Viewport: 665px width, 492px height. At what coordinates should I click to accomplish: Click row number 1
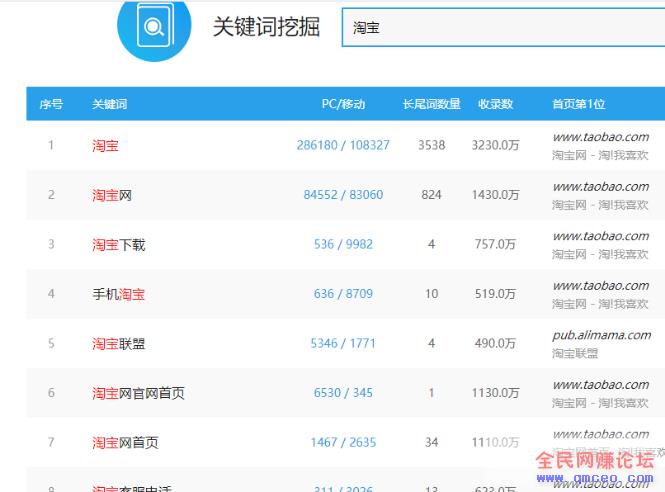coord(51,145)
